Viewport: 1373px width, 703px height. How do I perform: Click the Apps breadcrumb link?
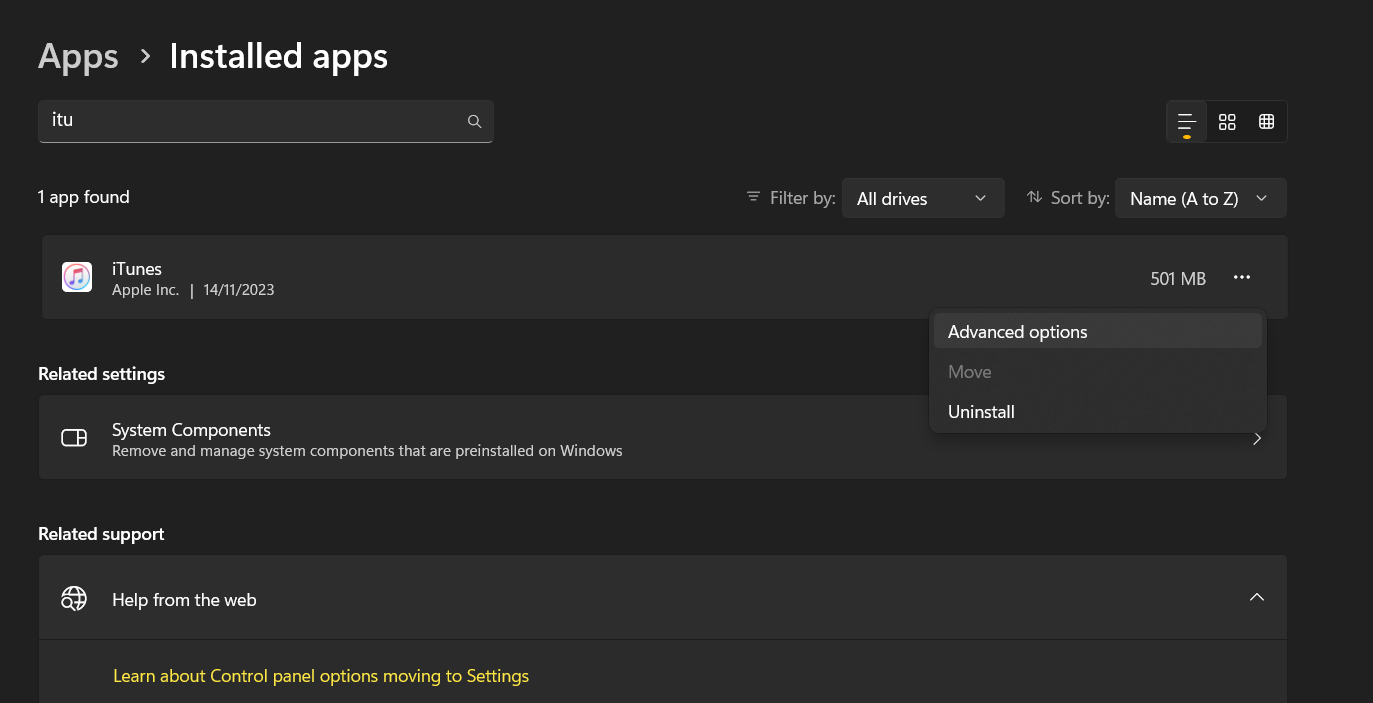point(78,57)
